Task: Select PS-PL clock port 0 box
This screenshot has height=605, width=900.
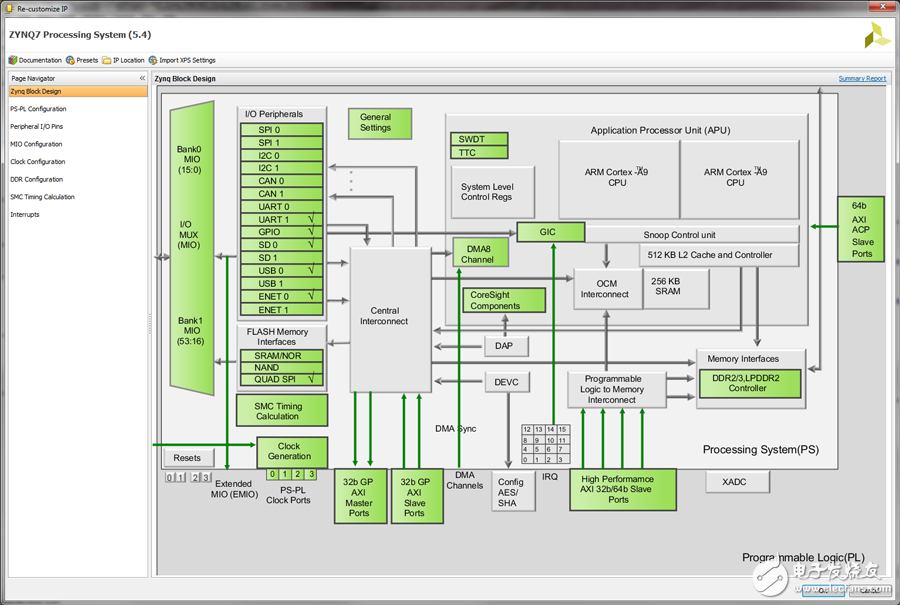Action: coord(272,474)
